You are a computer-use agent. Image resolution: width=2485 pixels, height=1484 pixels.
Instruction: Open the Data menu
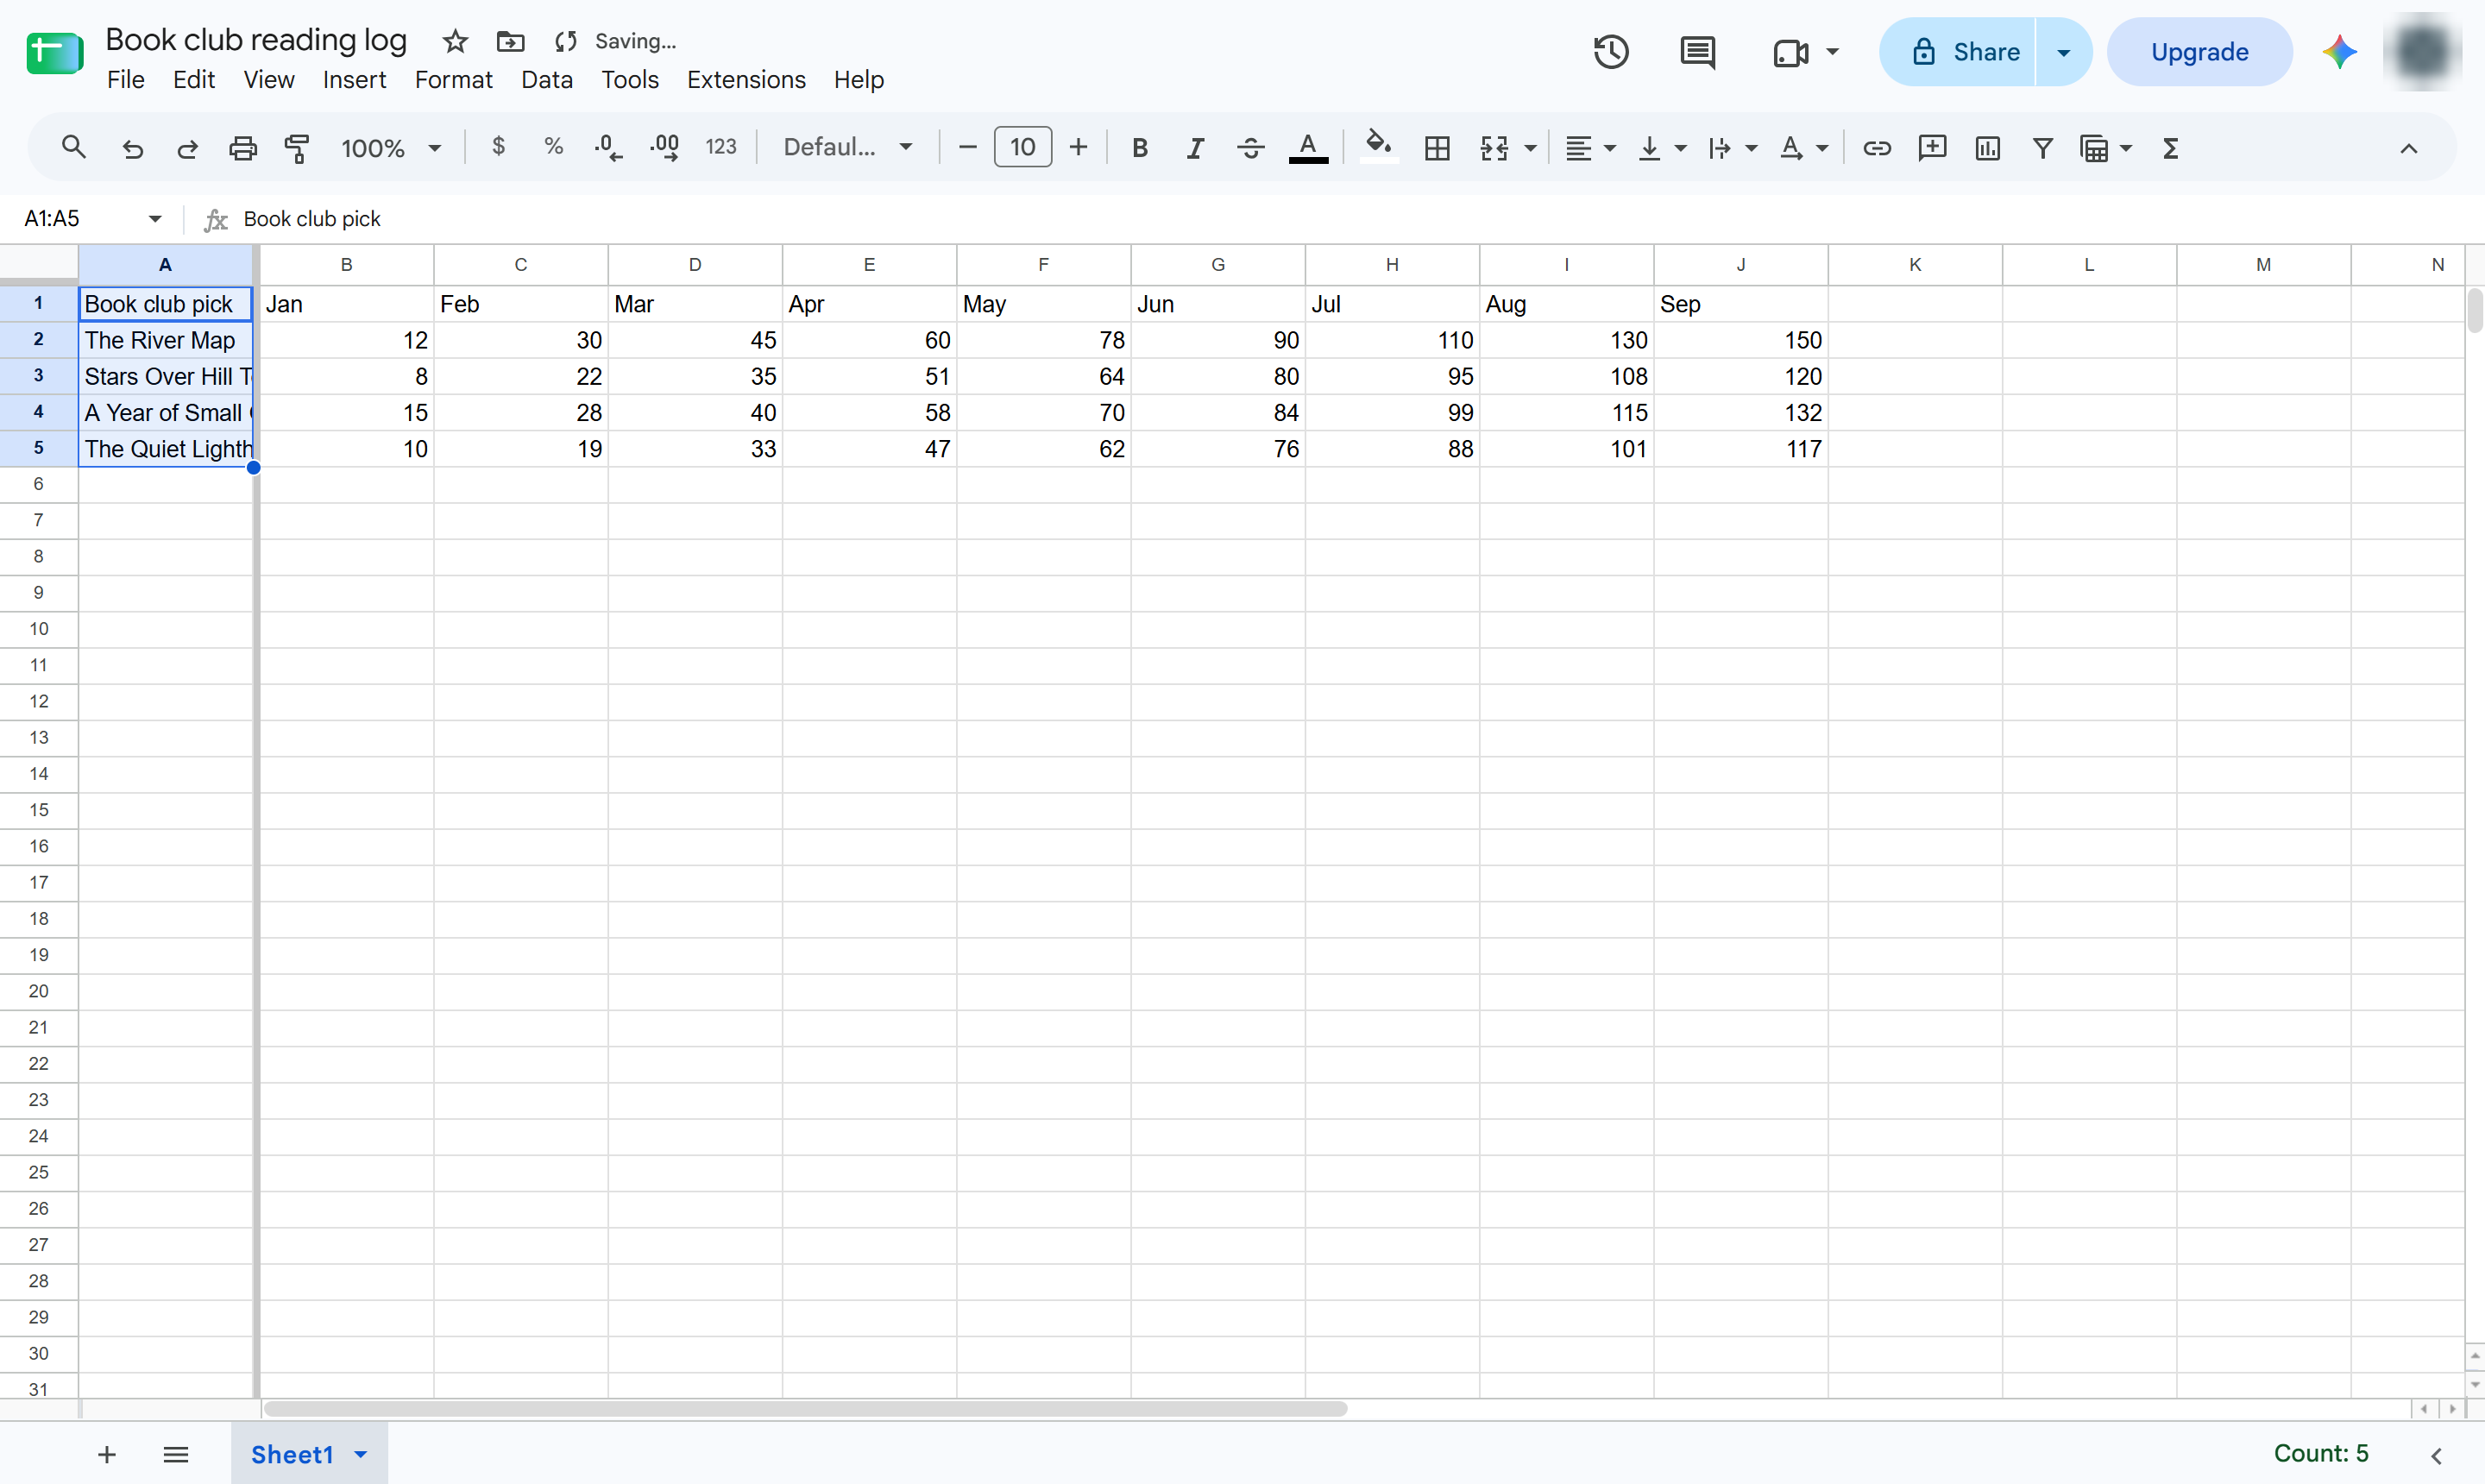[546, 80]
